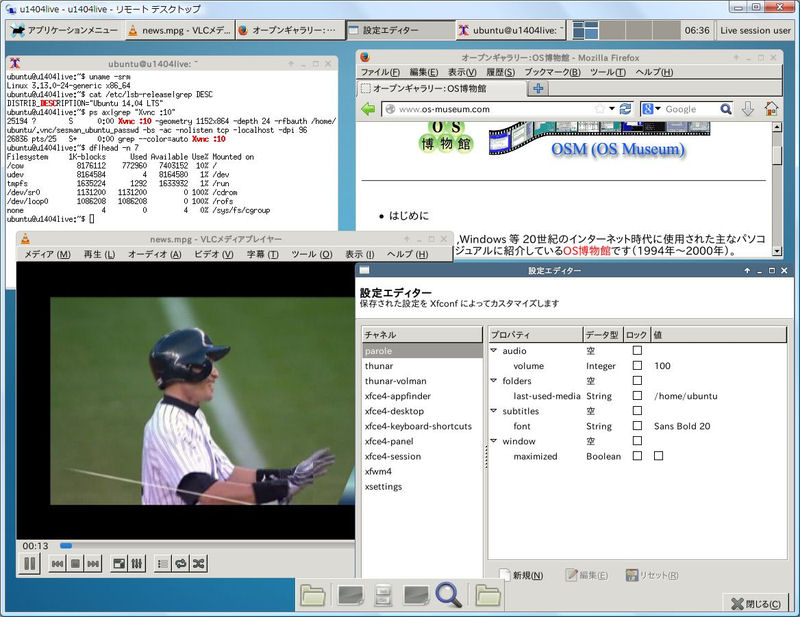The image size is (800, 617).
Task: Open Firefox Tools menu
Action: pos(608,72)
